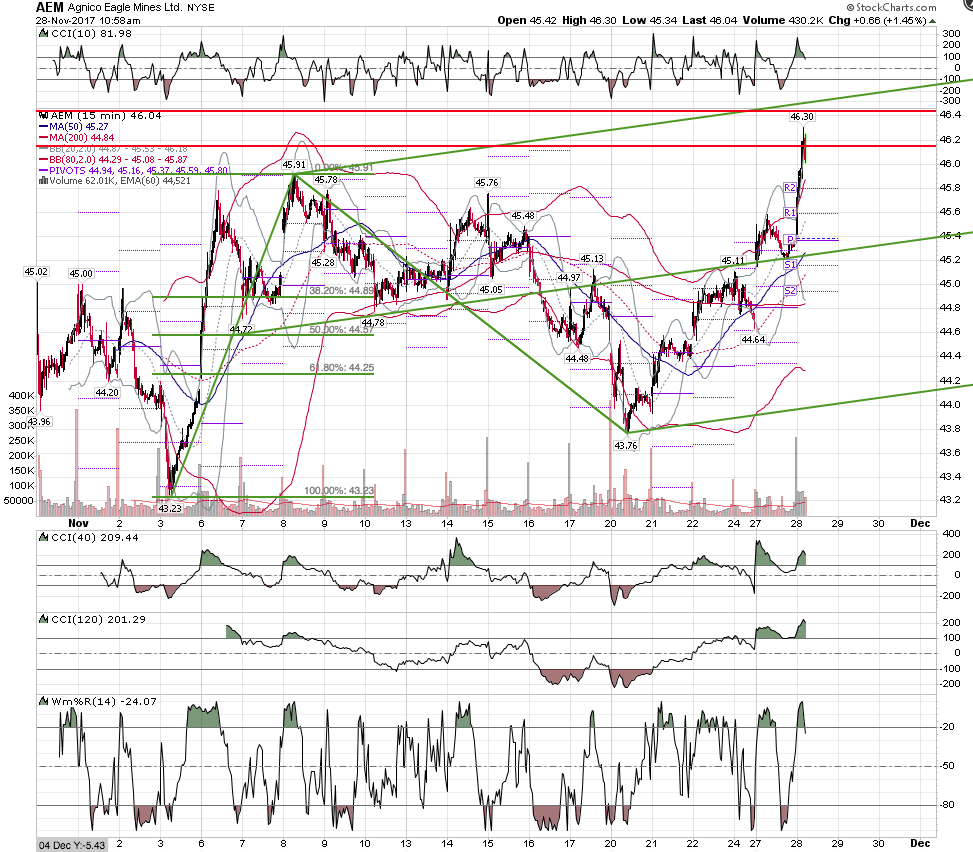
Task: Click the Agnico Eagle Mines Ltd. company name
Action: click(x=125, y=7)
